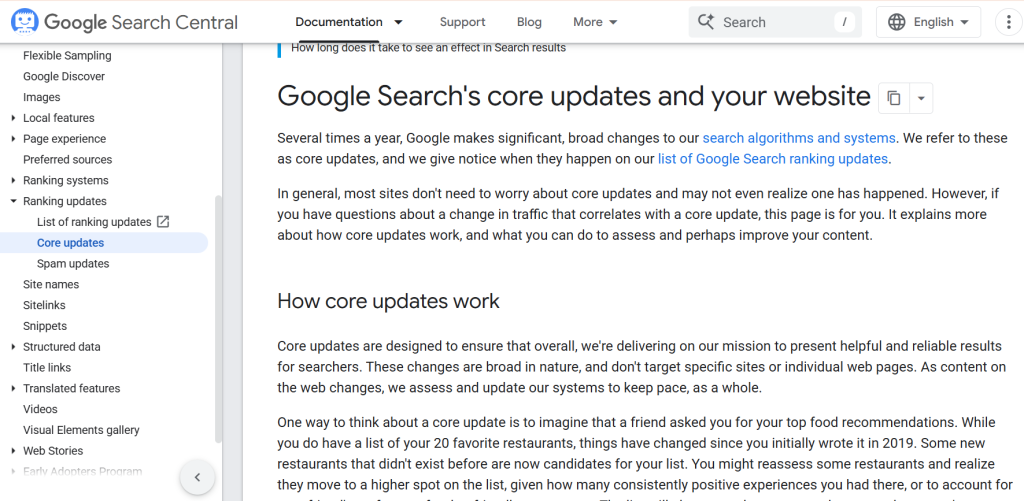The image size is (1024, 501).
Task: Click the sidebar vertical scrollbar
Action: tap(219, 300)
